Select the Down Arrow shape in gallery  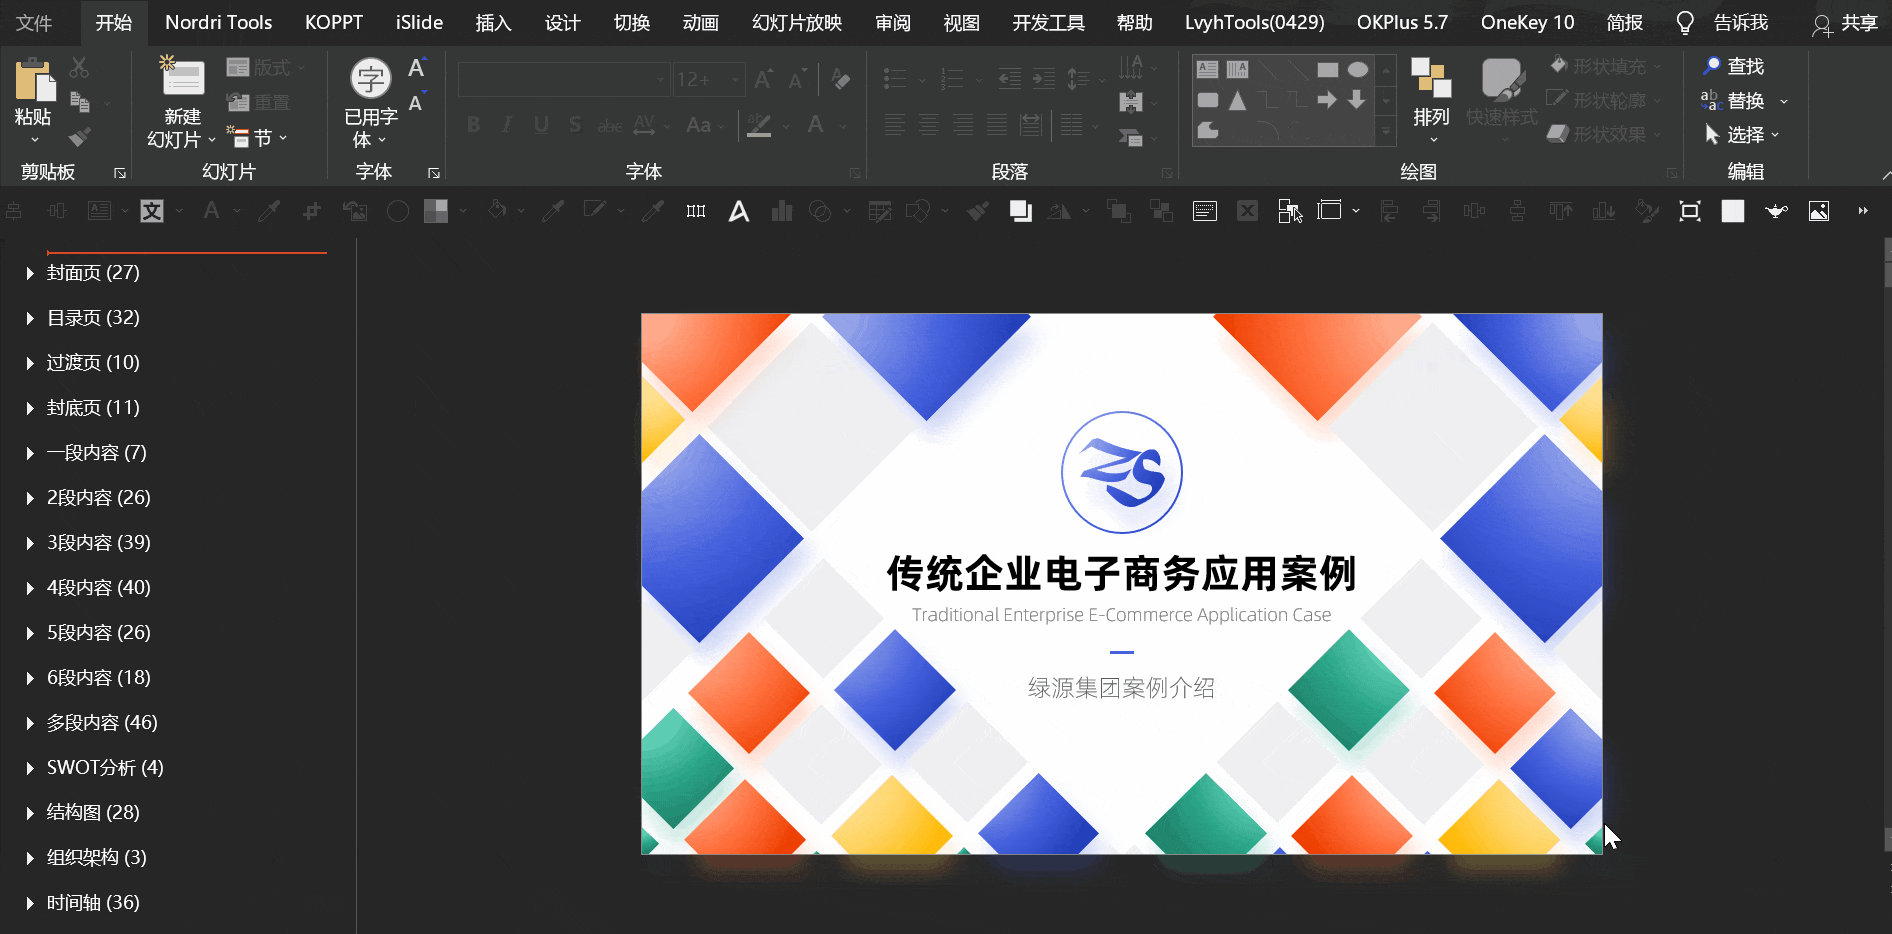1357,100
